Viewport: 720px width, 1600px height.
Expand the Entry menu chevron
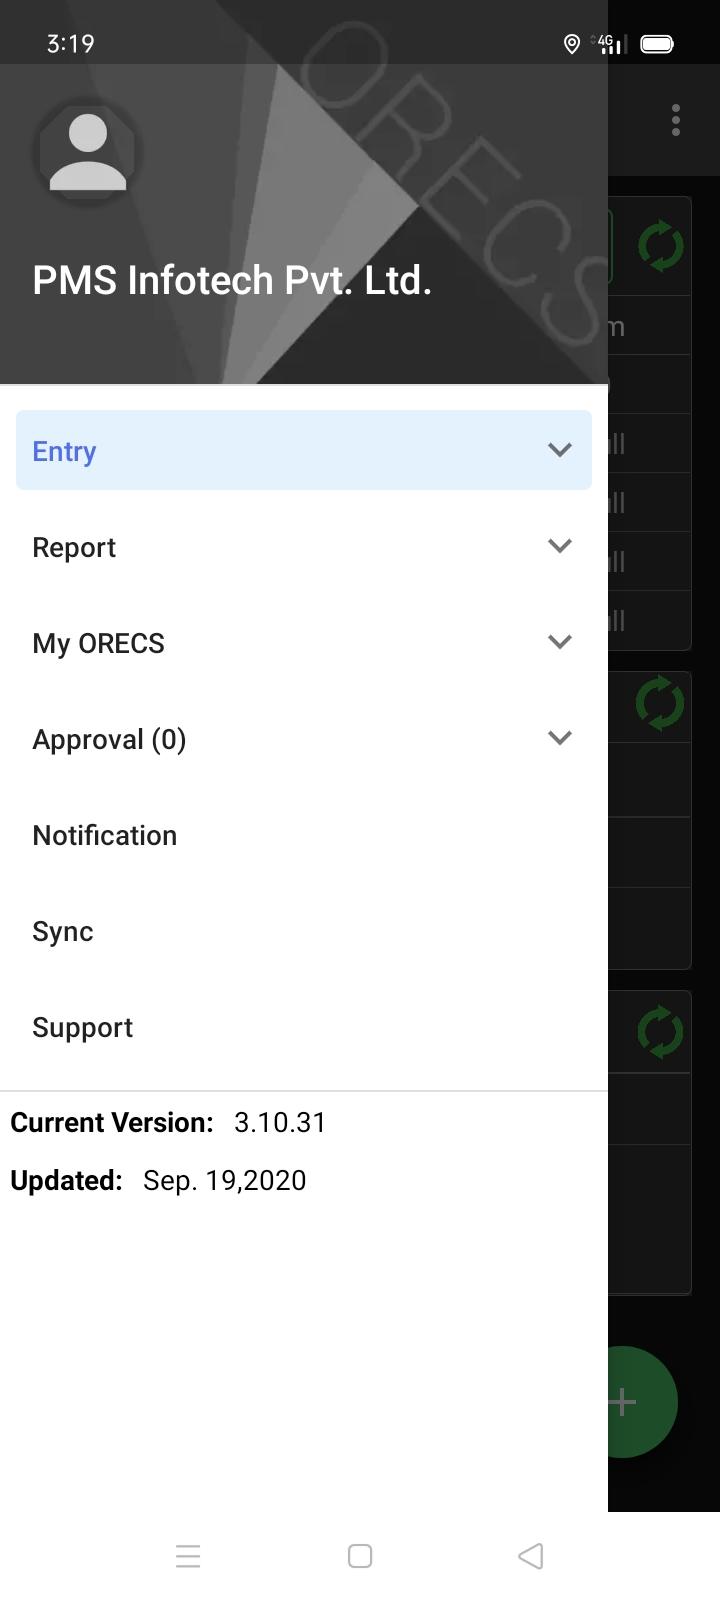[560, 450]
